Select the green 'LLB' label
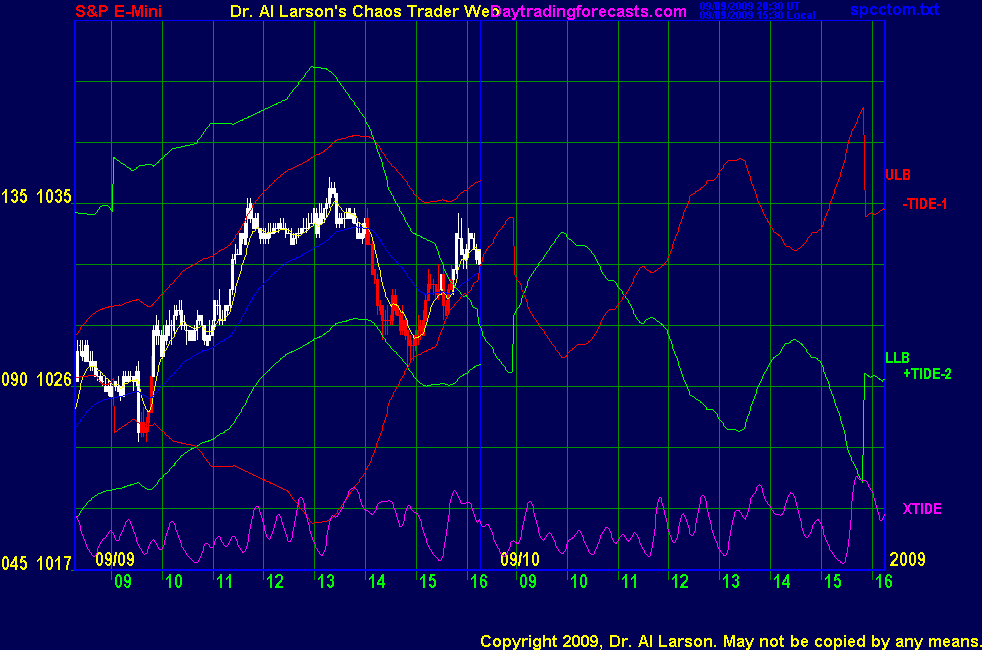This screenshot has width=982, height=650. 897,358
